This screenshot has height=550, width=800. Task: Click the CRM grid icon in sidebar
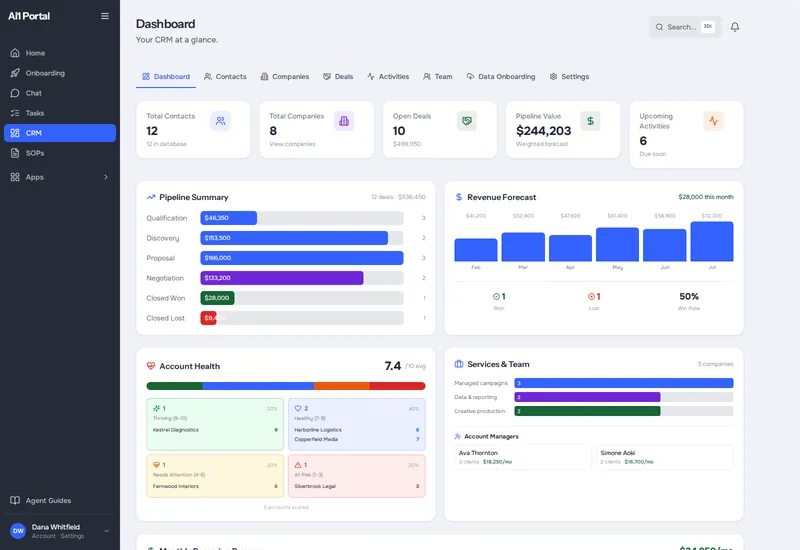[15, 133]
